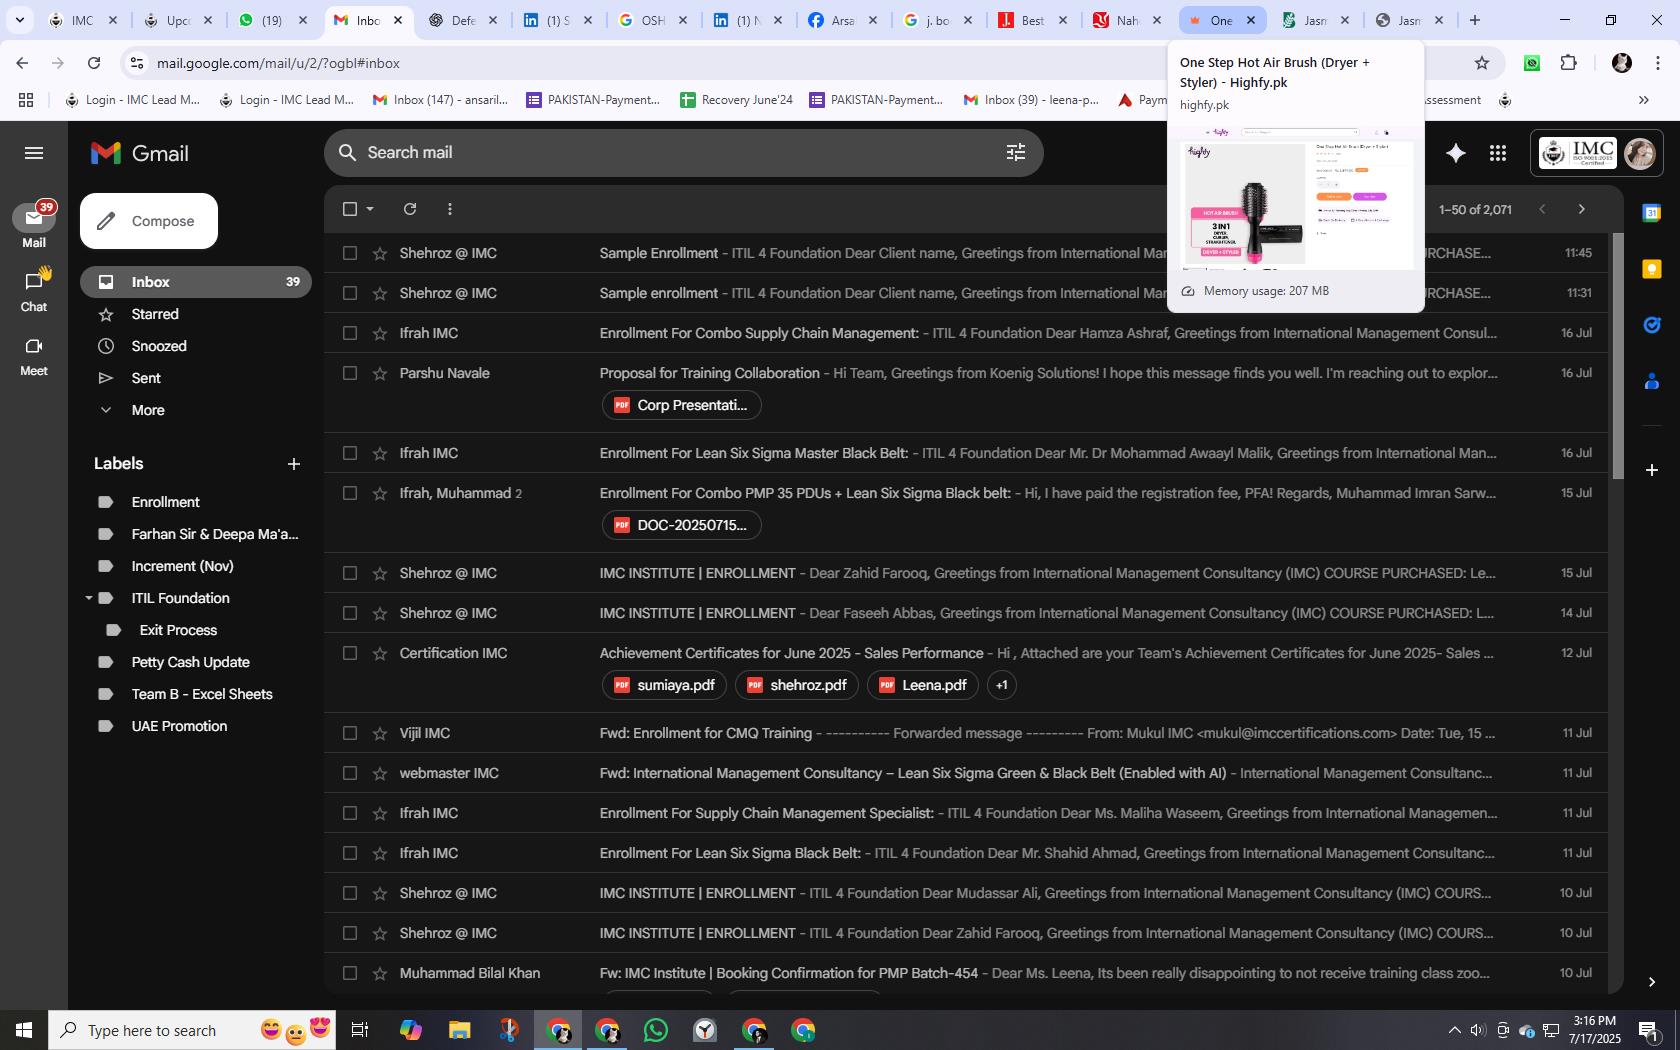1680x1050 pixels.
Task: Open Google Tasks side panel icon
Action: pyautogui.click(x=1652, y=324)
